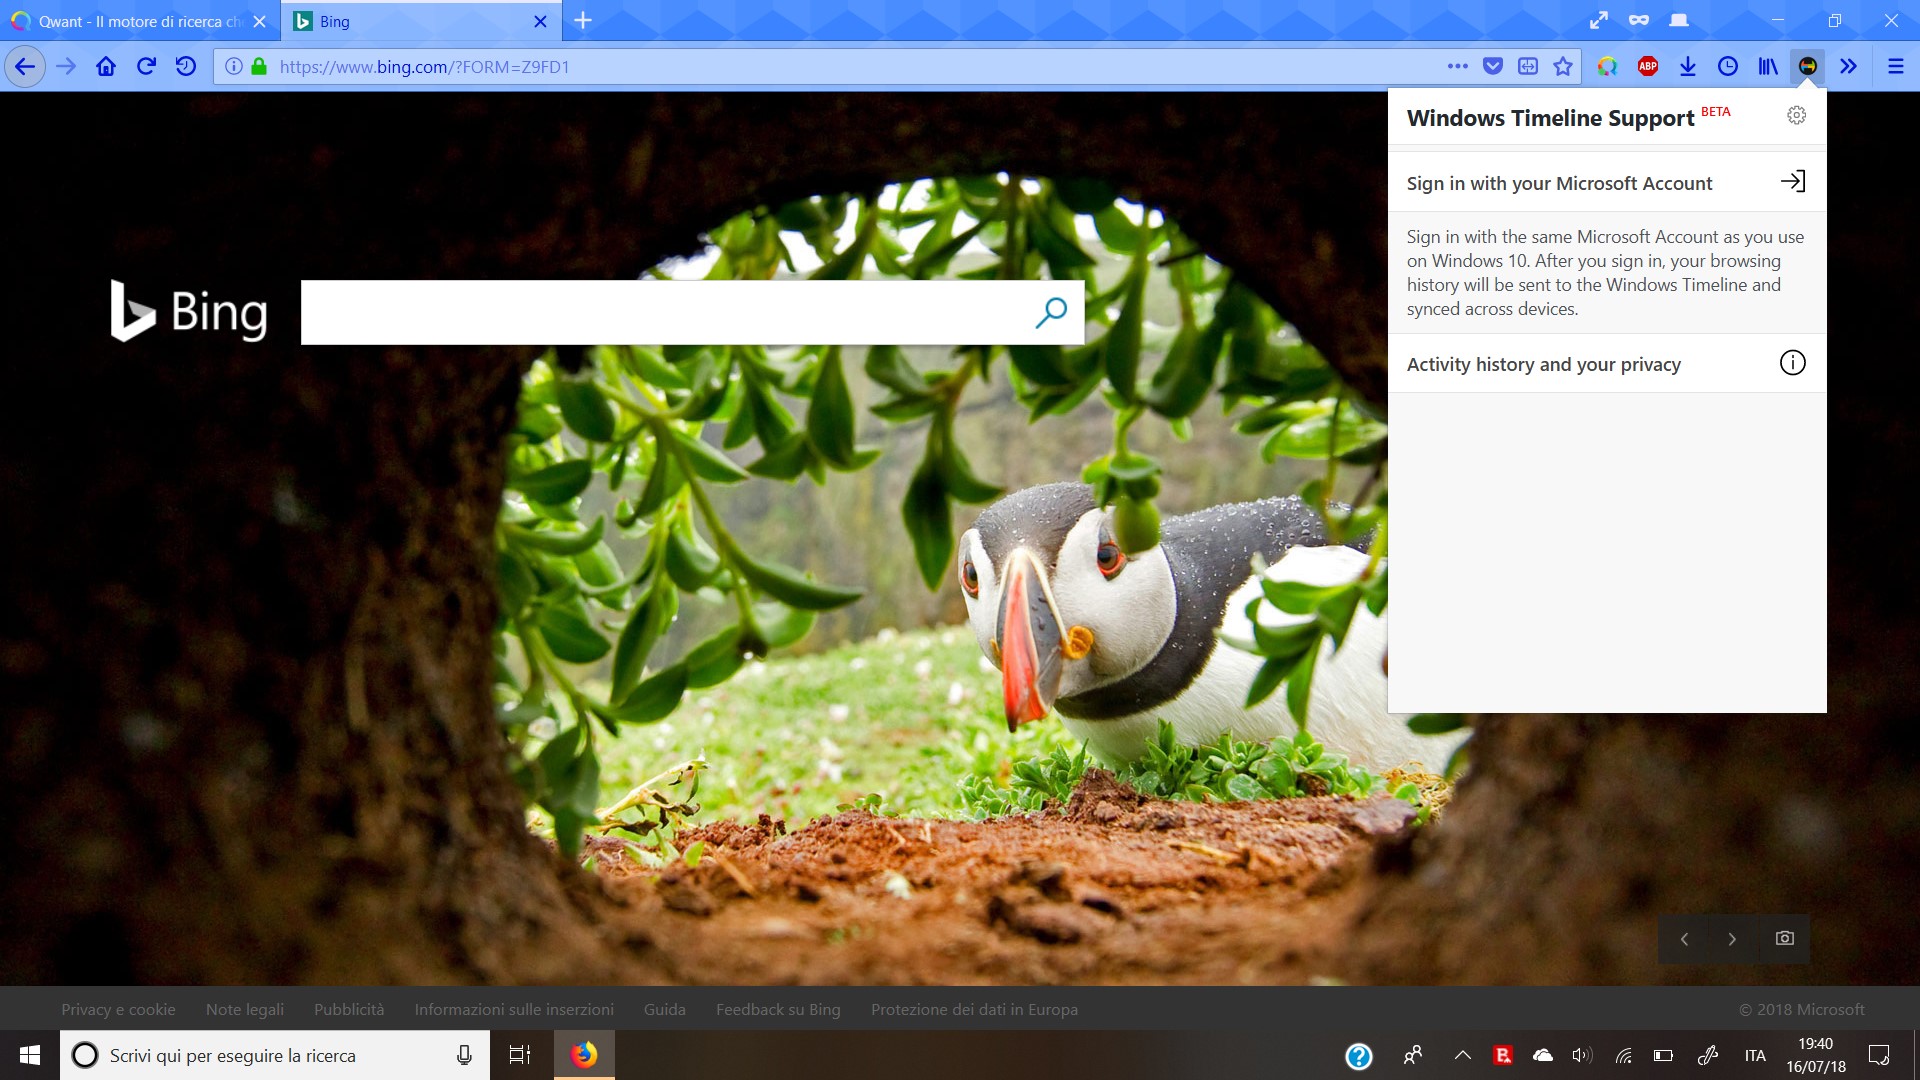Show previous Bing background image
This screenshot has height=1080, width=1920.
pos(1685,939)
